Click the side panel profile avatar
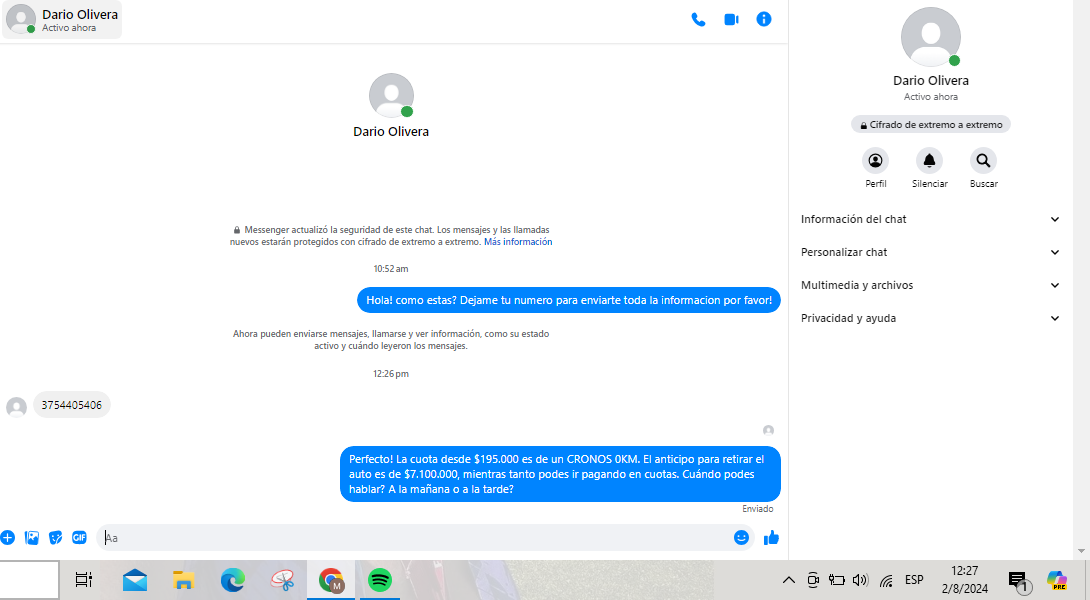This screenshot has height=600, width=1090. pos(931,37)
